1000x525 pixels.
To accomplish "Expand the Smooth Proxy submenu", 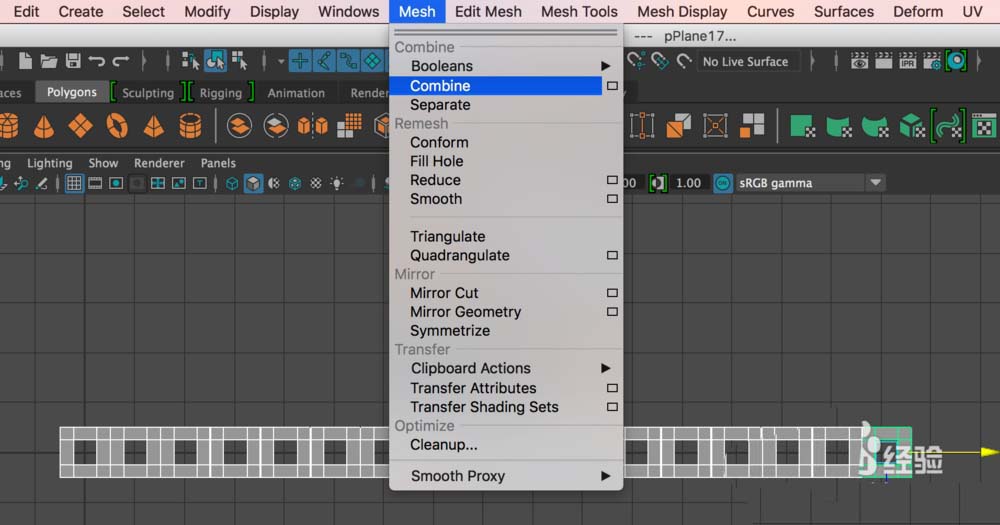I will coord(605,477).
